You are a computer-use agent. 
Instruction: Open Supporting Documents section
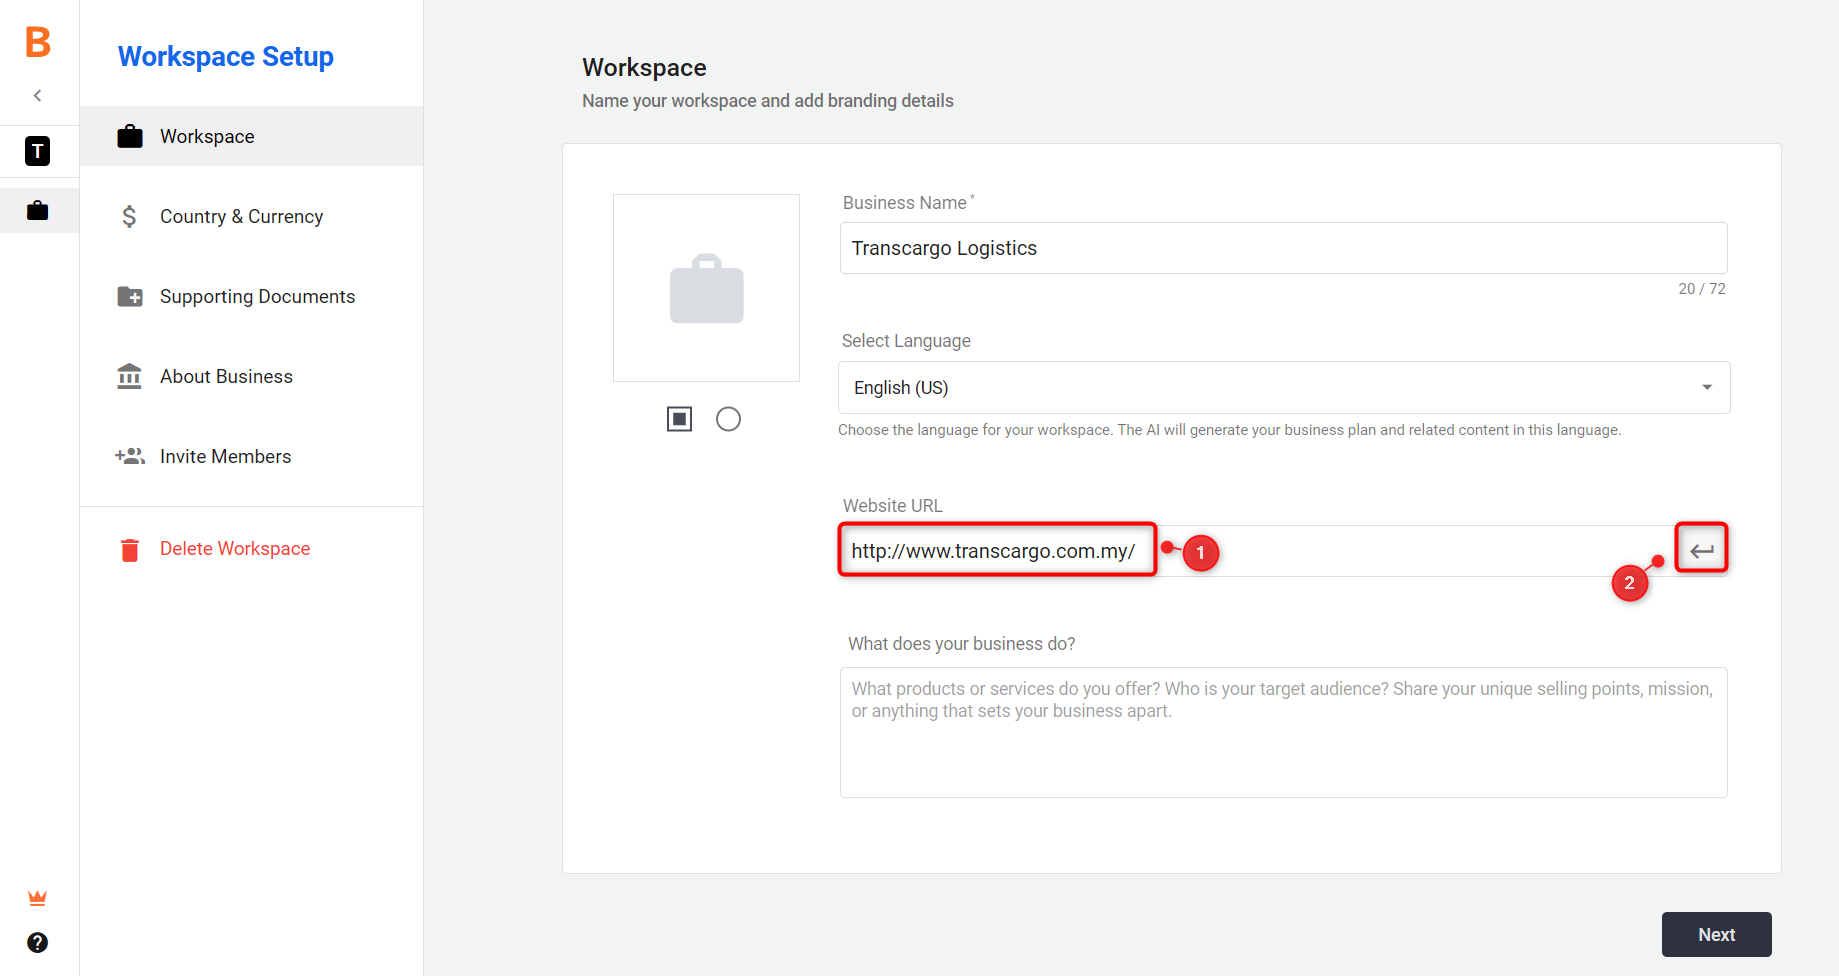click(251, 296)
